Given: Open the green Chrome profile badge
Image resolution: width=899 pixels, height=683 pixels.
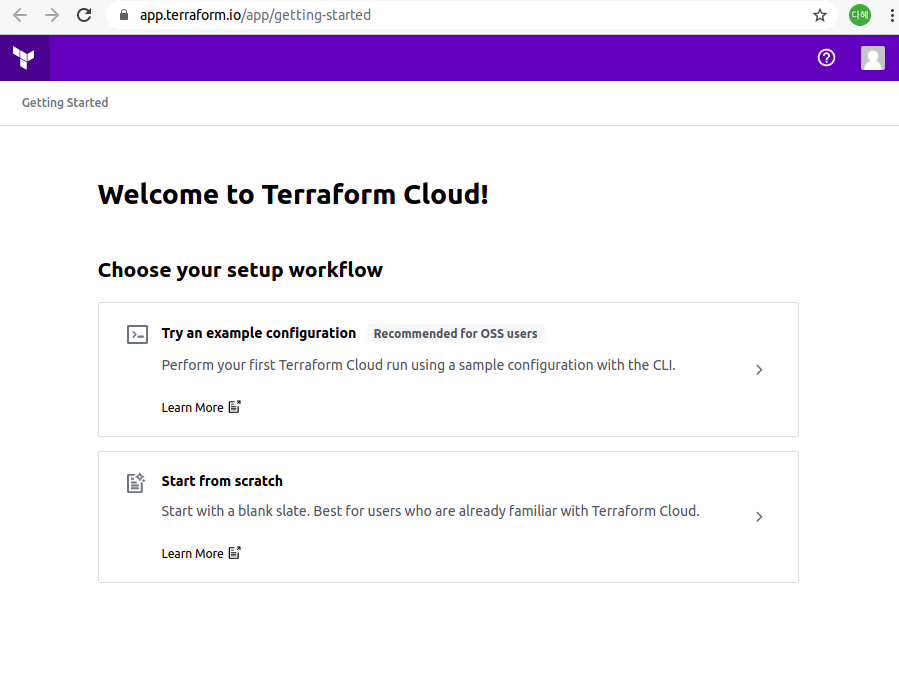Looking at the screenshot, I should 859,15.
